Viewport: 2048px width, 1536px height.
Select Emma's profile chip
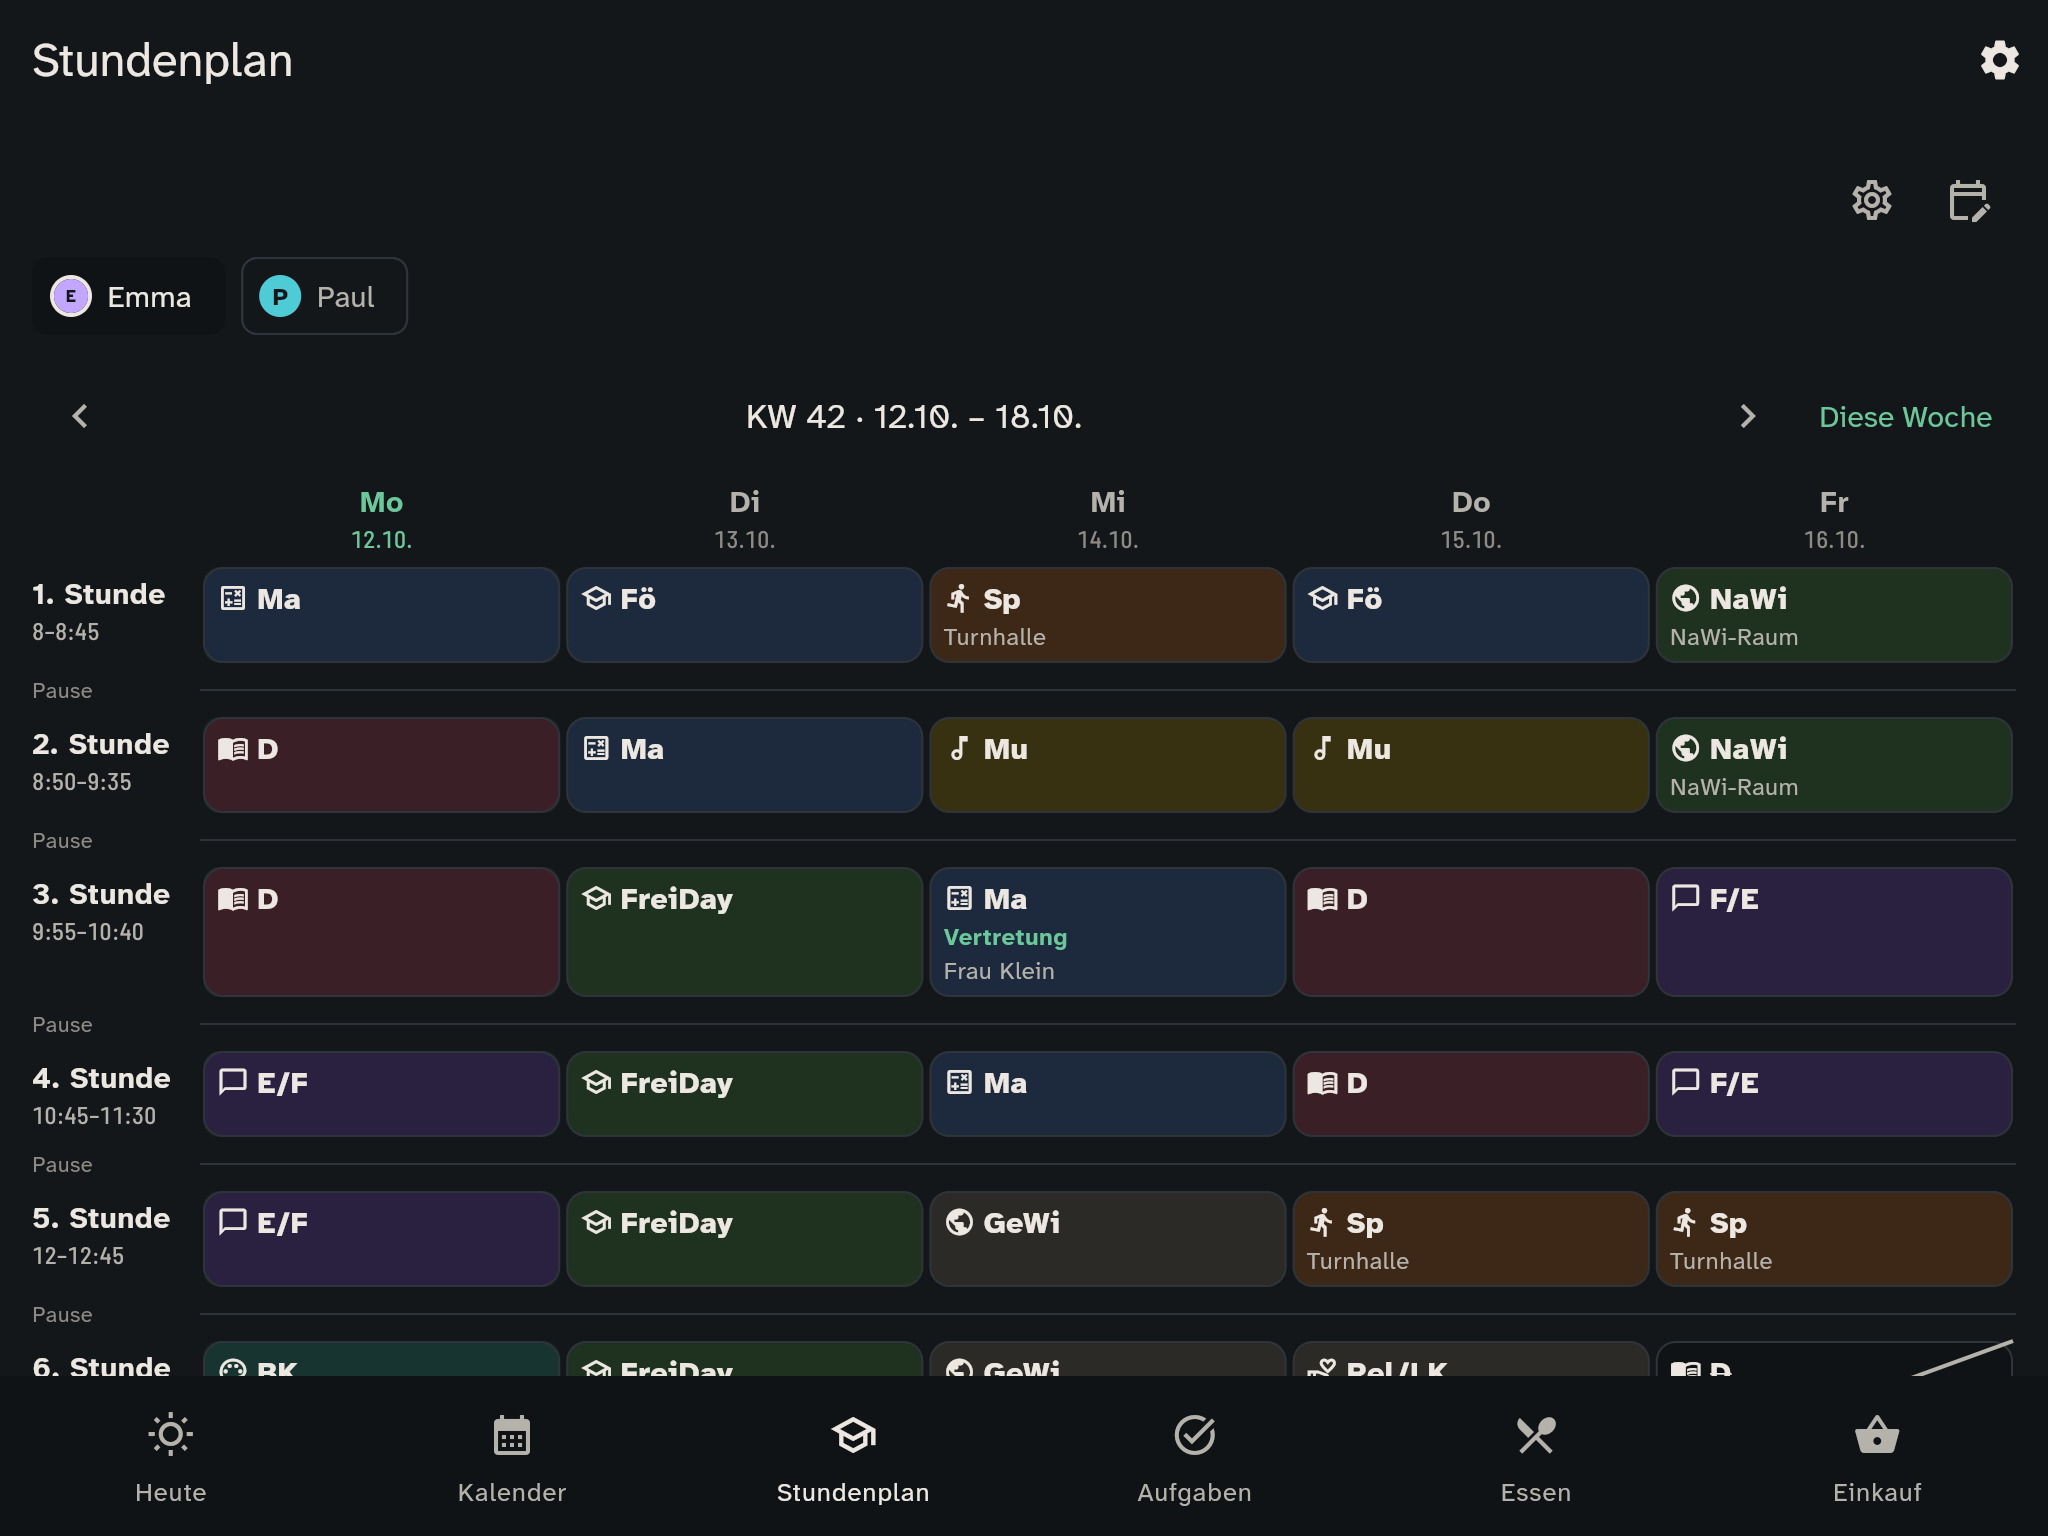pyautogui.click(x=128, y=296)
